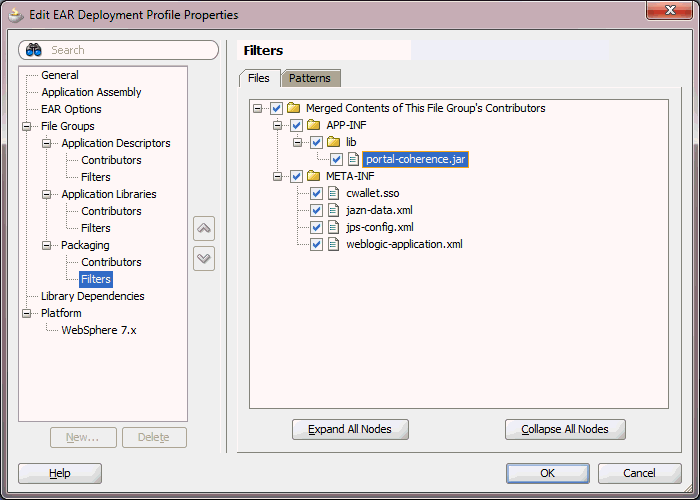Close the Edit EAR Deployment Profile dialog
700x500 pixels.
(x=670, y=11)
